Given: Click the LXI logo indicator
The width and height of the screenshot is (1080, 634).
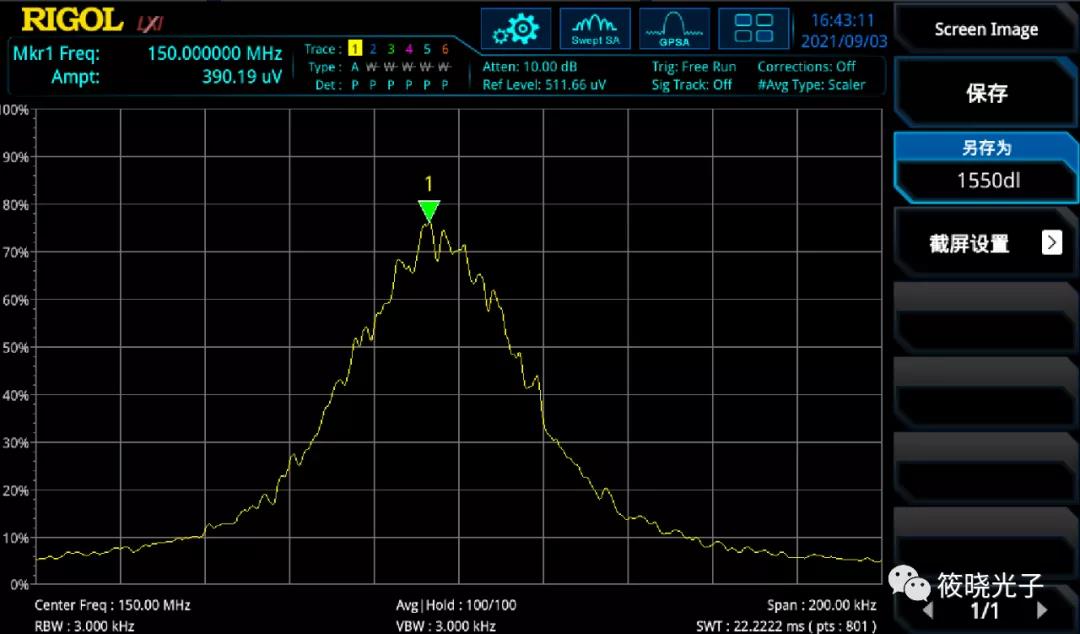Looking at the screenshot, I should pyautogui.click(x=150, y=22).
